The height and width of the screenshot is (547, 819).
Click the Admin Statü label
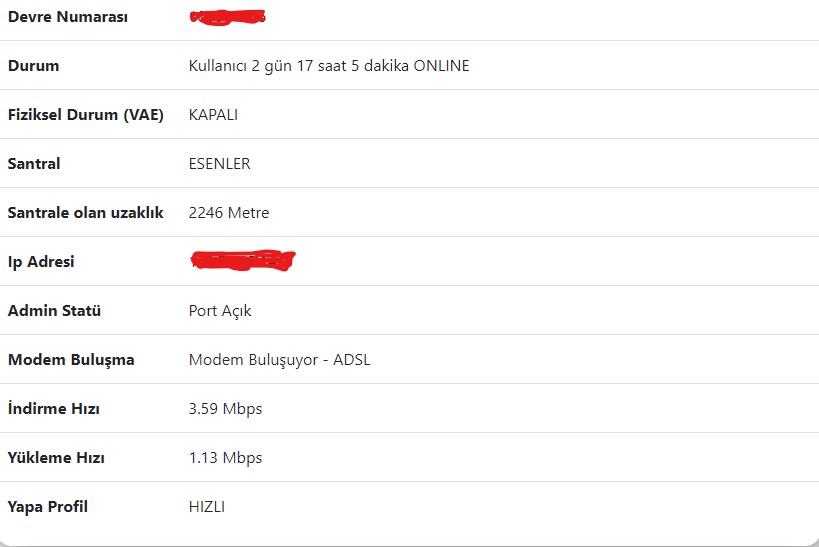(54, 311)
